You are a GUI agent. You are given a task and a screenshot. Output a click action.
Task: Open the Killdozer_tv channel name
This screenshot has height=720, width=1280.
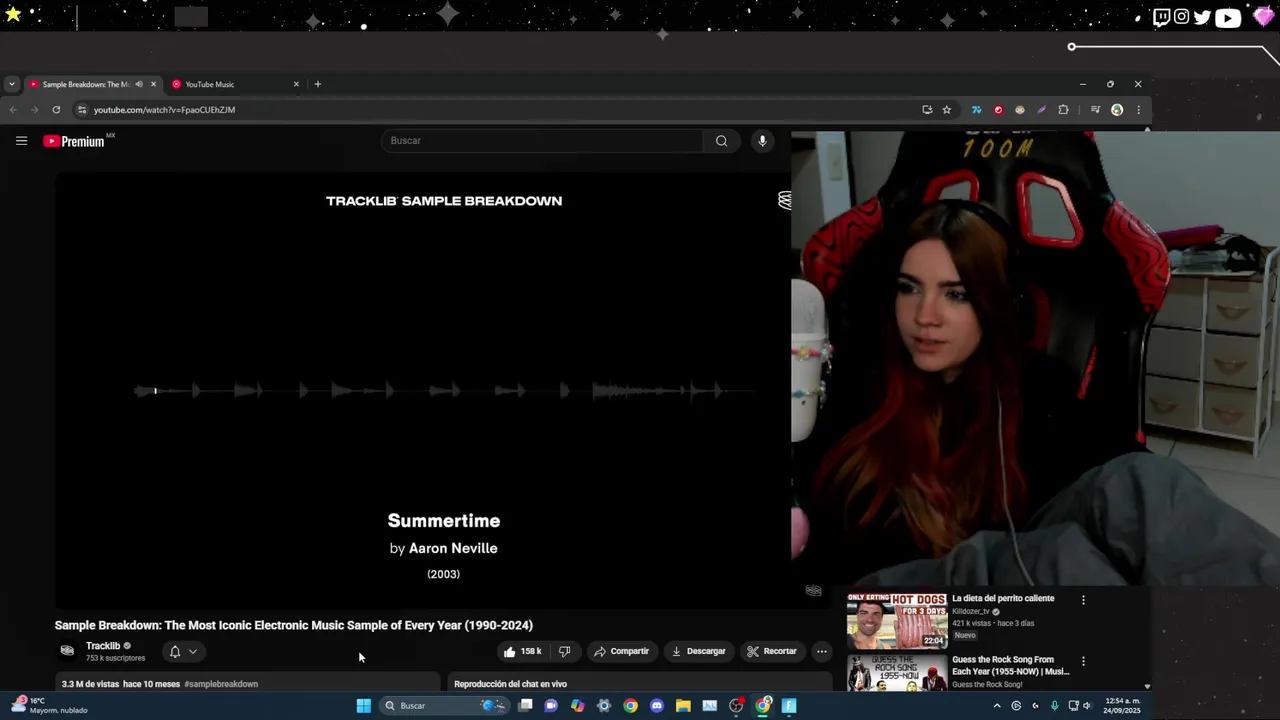[x=970, y=611]
